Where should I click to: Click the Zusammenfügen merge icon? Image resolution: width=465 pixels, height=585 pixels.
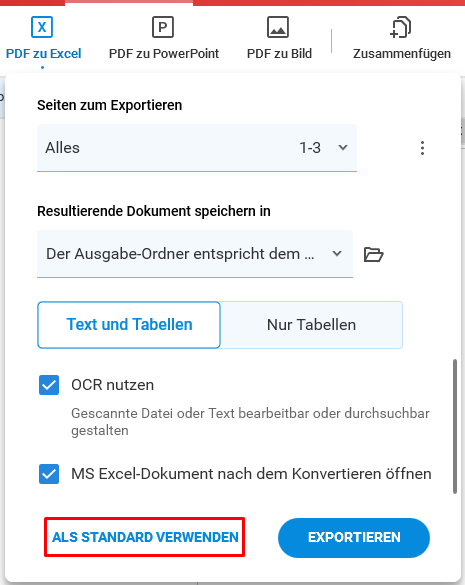tap(400, 27)
